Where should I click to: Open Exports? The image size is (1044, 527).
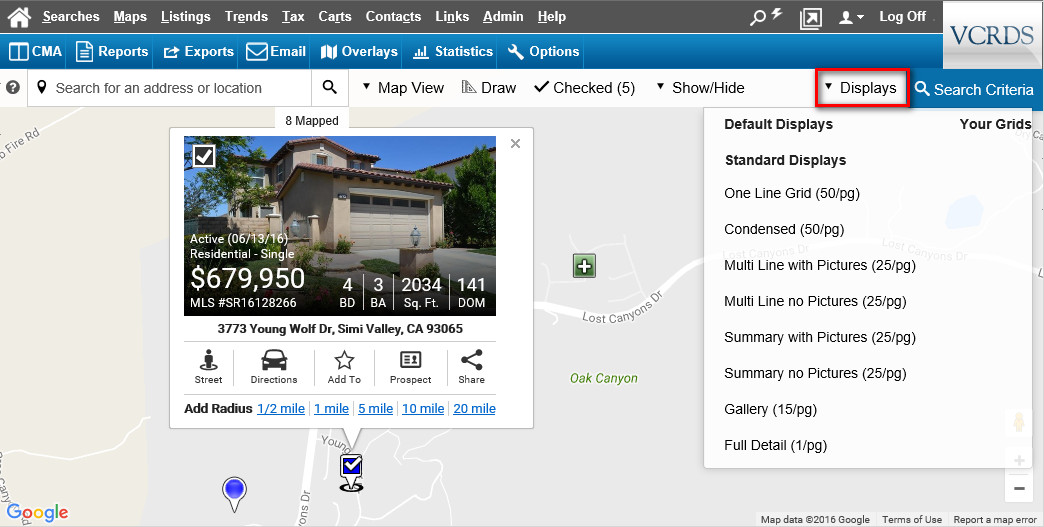tap(198, 52)
